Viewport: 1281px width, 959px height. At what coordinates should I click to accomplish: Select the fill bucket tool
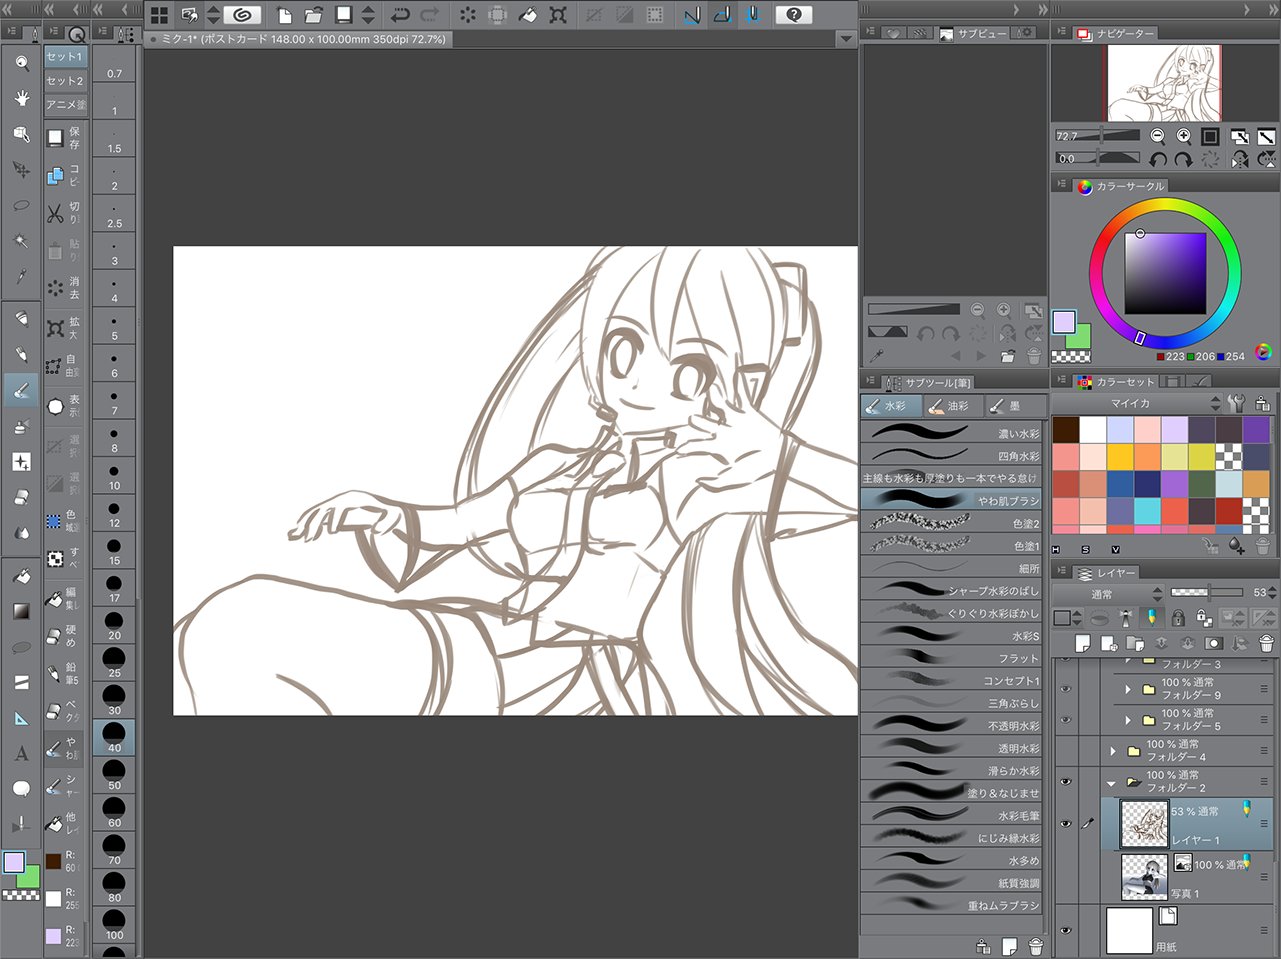coord(21,576)
